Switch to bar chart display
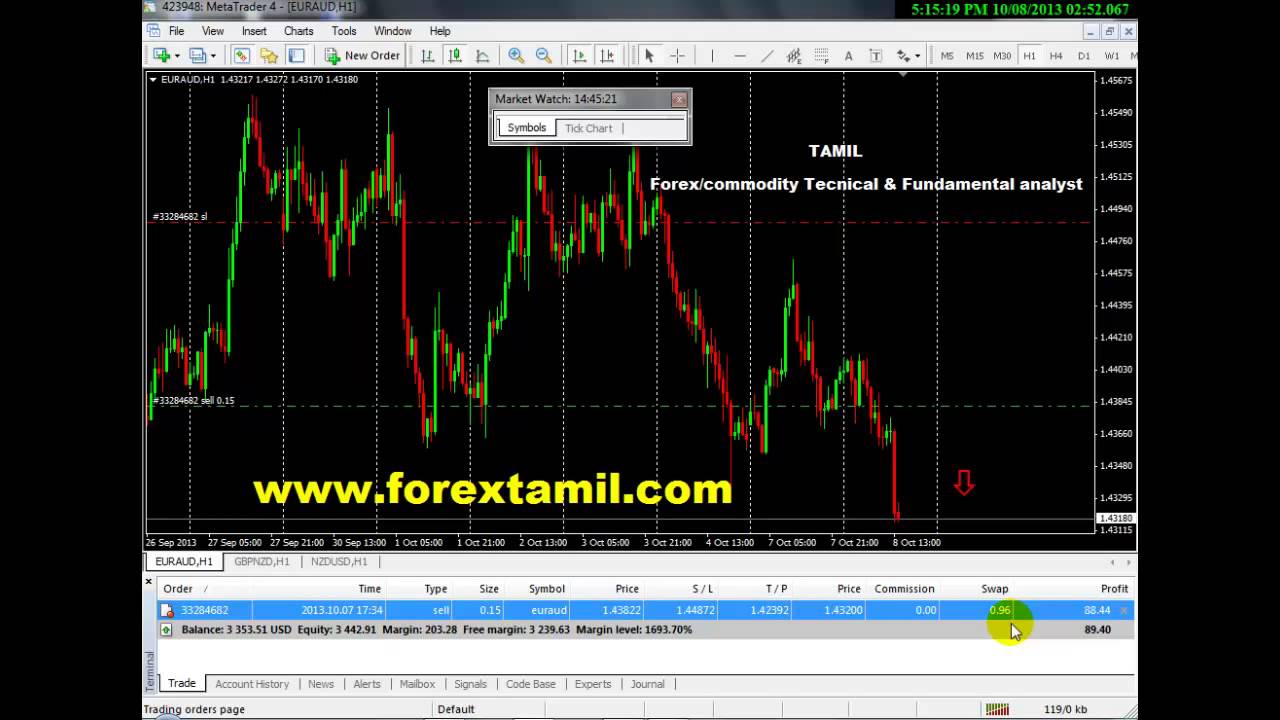1280x720 pixels. click(x=428, y=56)
